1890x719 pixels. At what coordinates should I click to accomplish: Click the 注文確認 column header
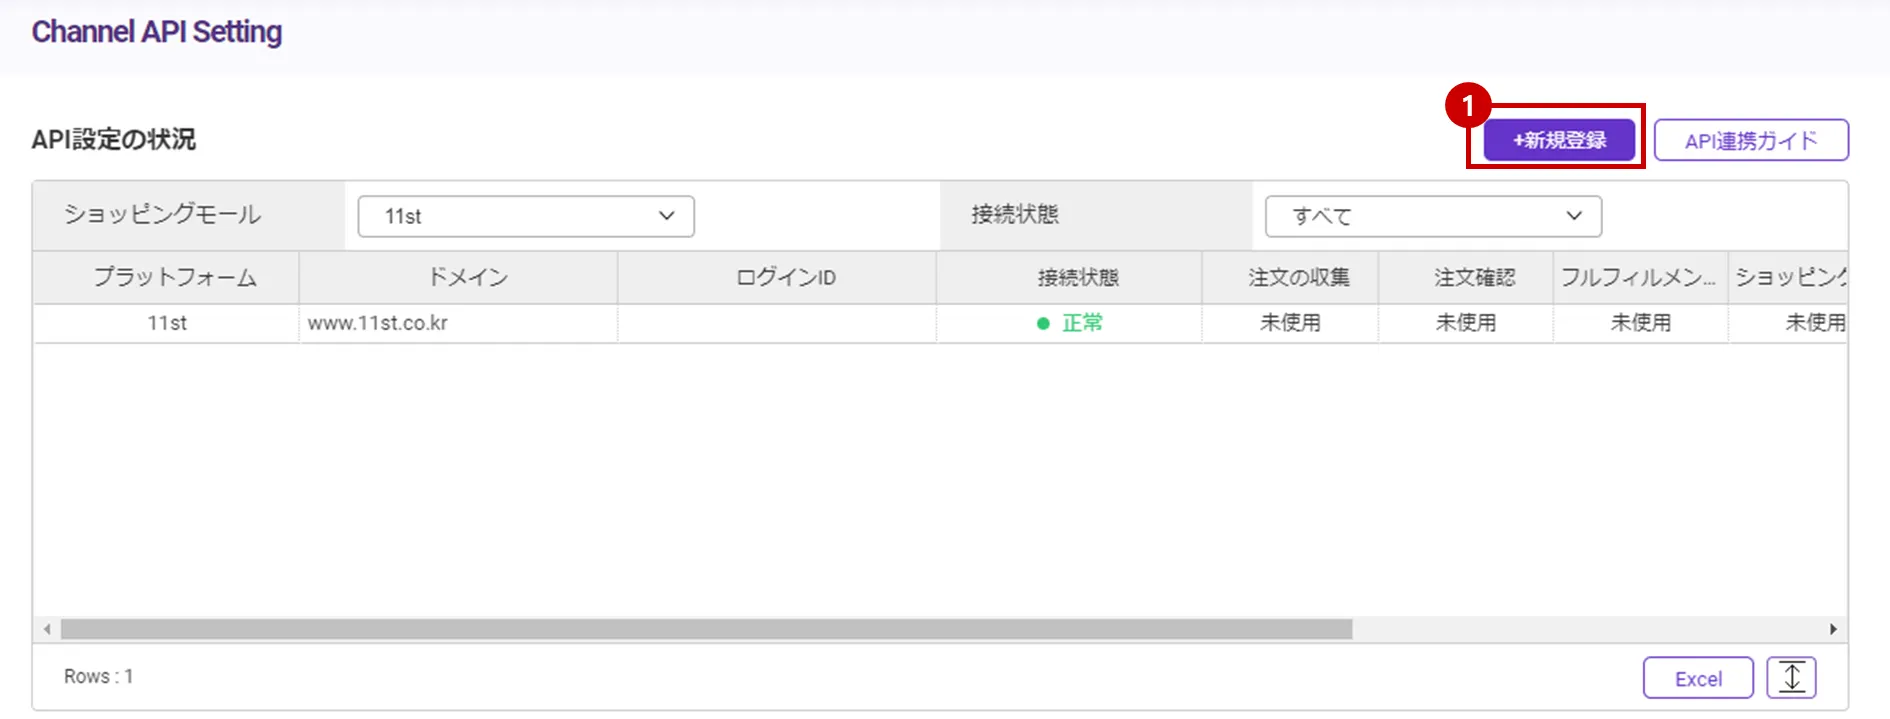tap(1466, 277)
